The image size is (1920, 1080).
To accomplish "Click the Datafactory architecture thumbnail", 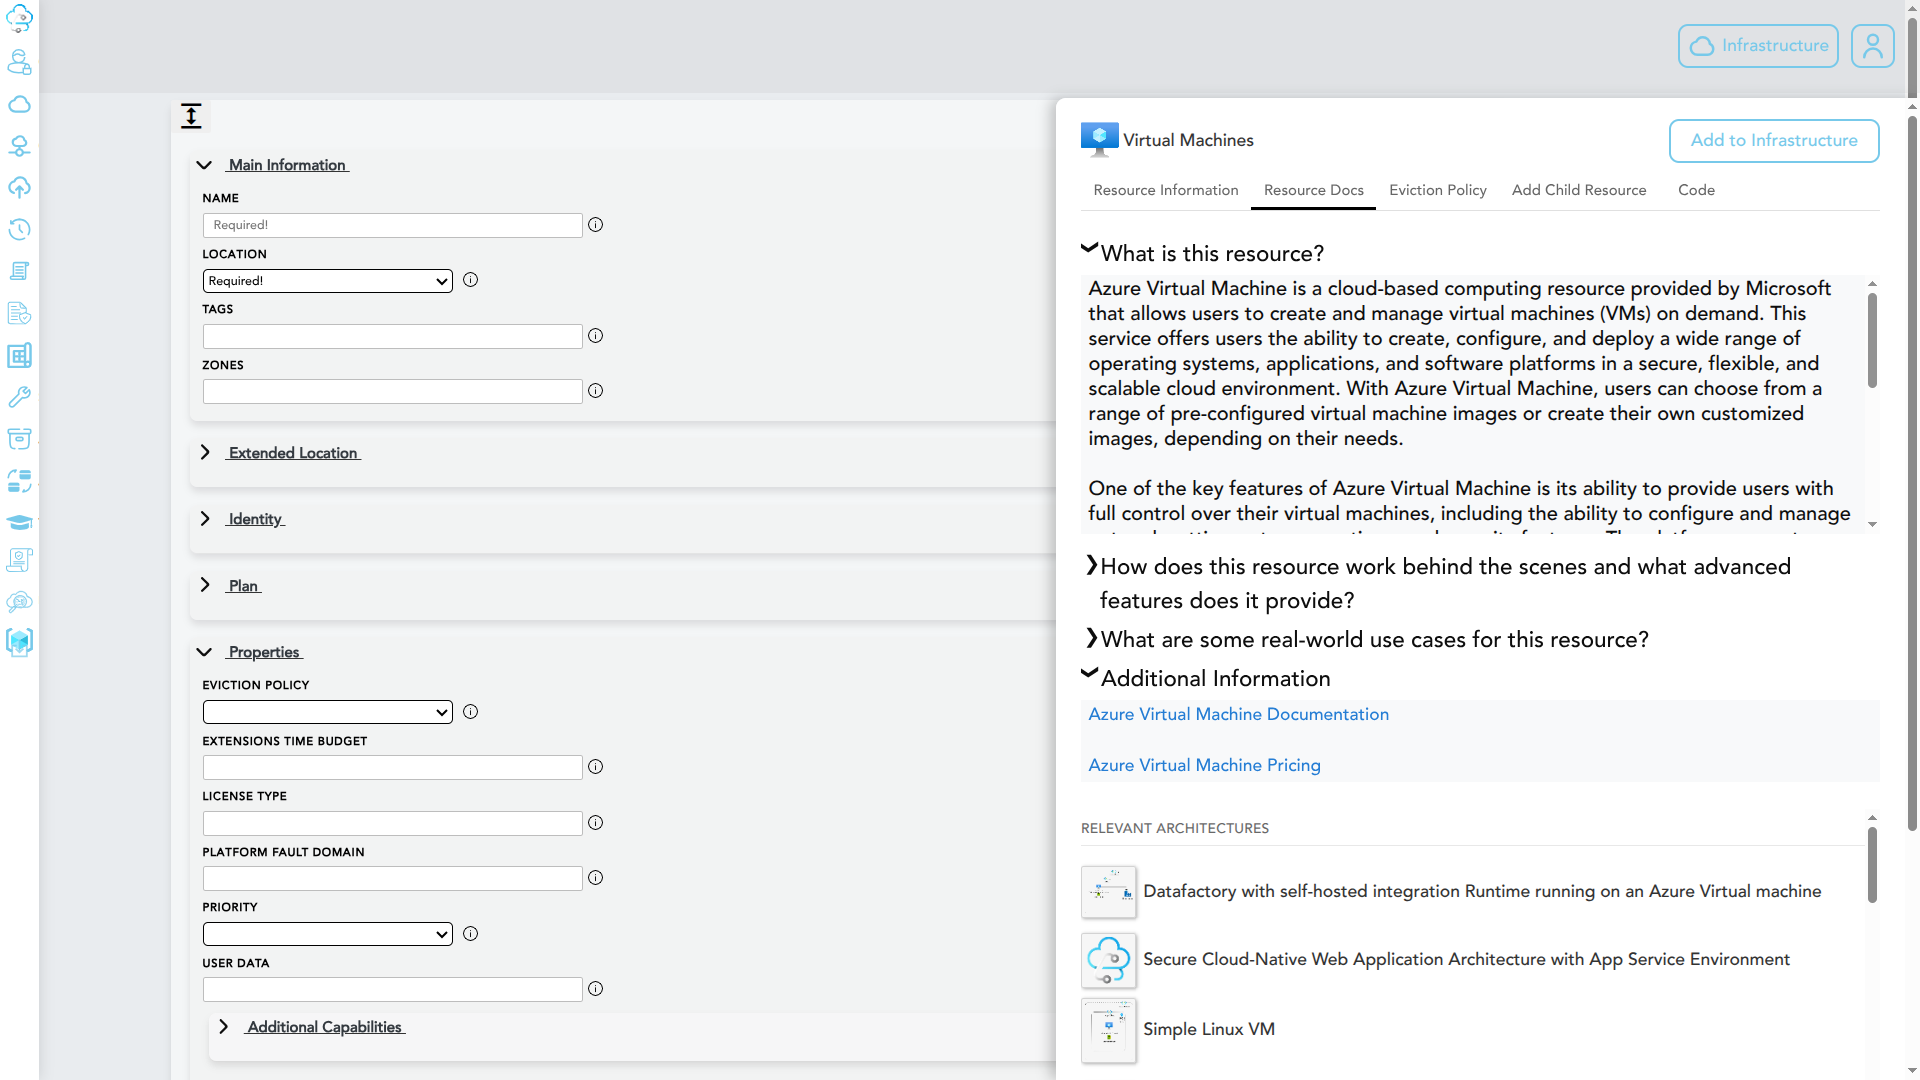I will (x=1108, y=892).
